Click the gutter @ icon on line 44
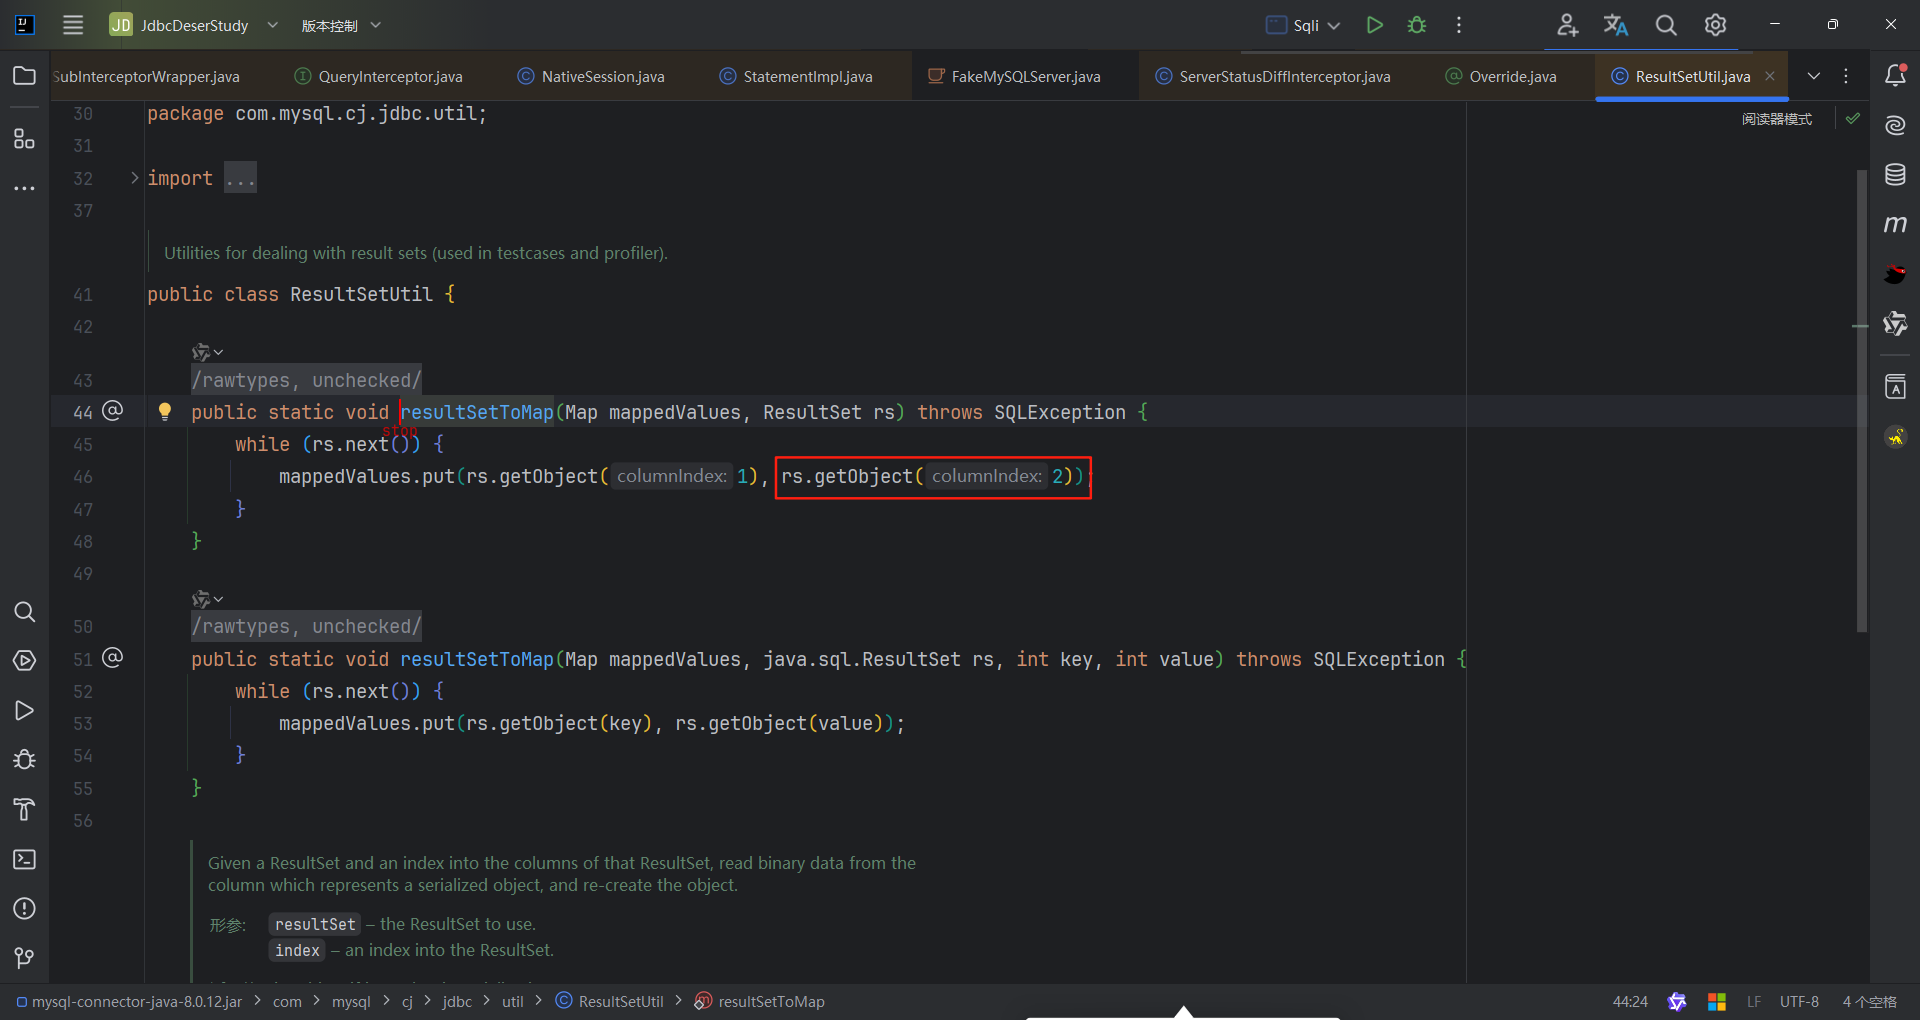1920x1020 pixels. click(113, 410)
